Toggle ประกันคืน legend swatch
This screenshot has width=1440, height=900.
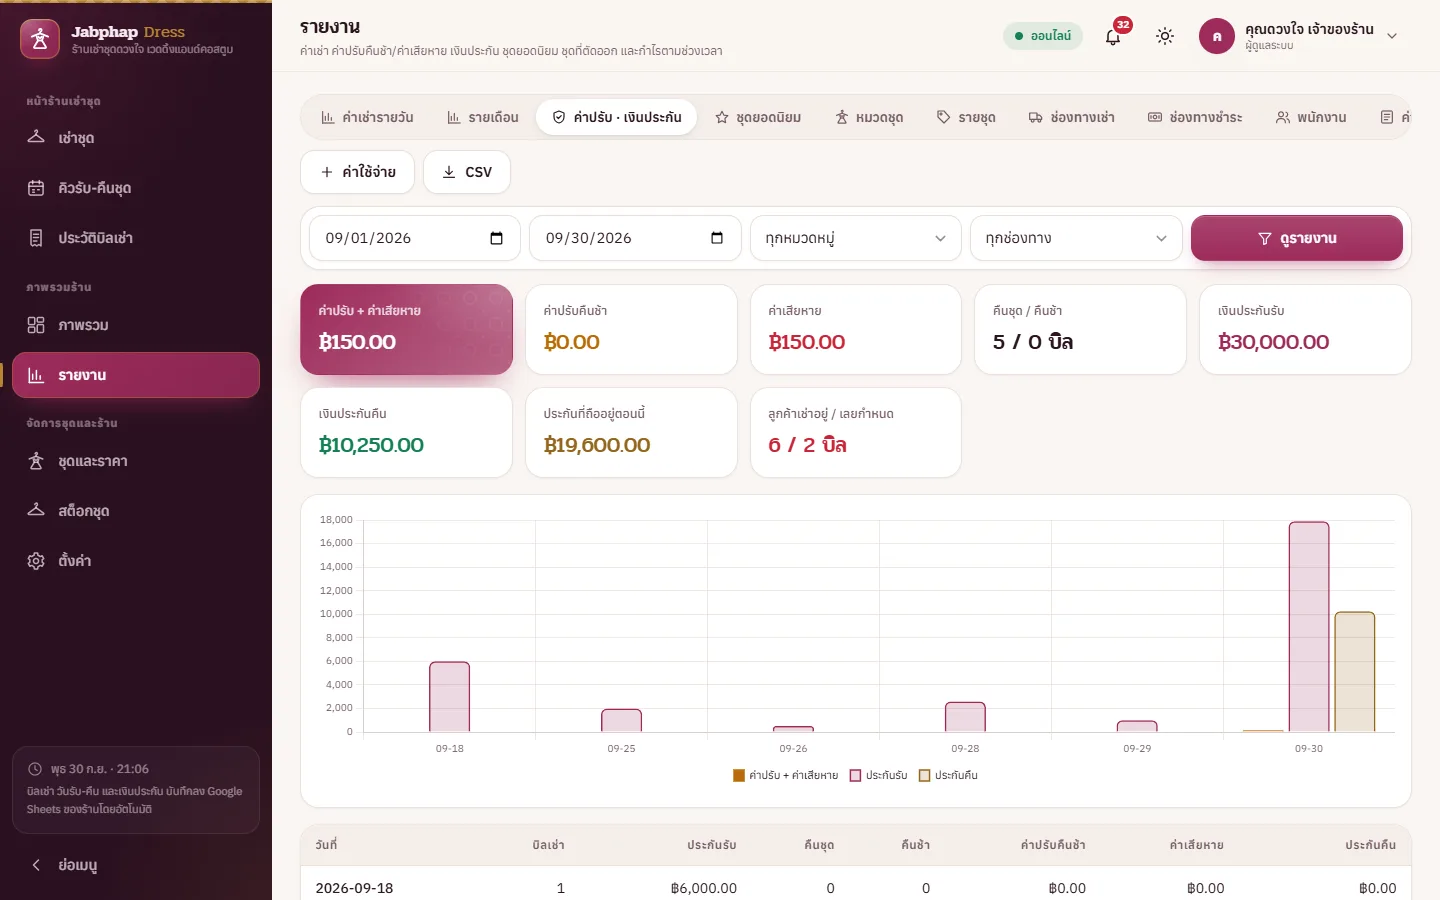click(924, 776)
